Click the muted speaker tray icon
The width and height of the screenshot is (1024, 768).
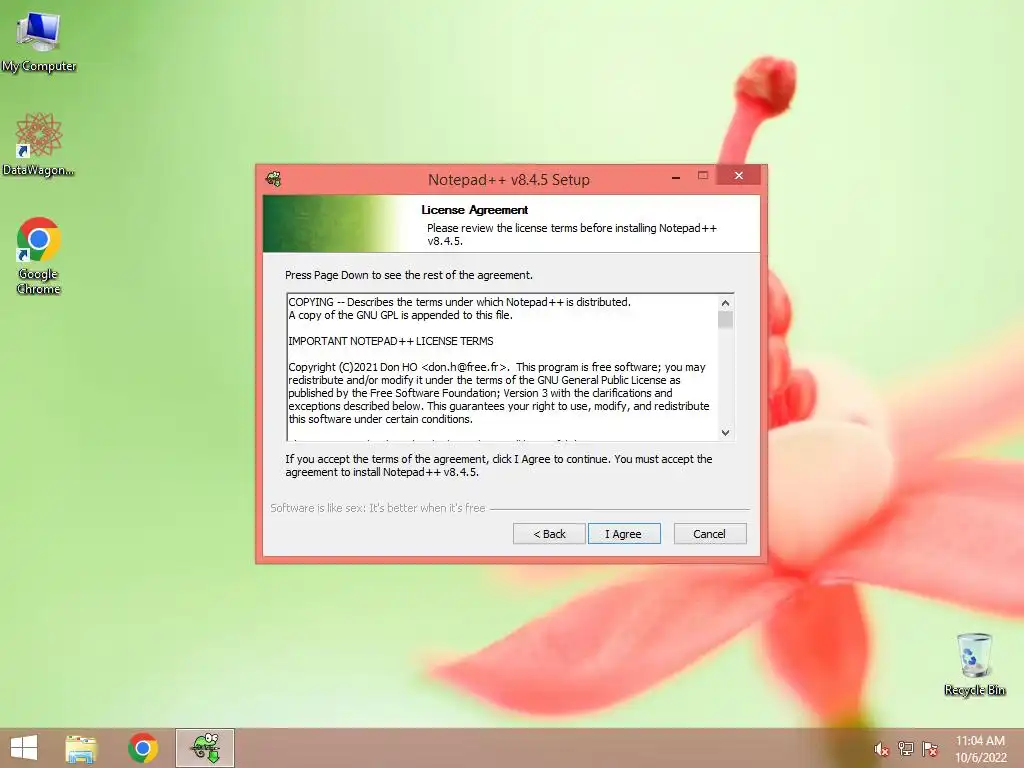881,749
